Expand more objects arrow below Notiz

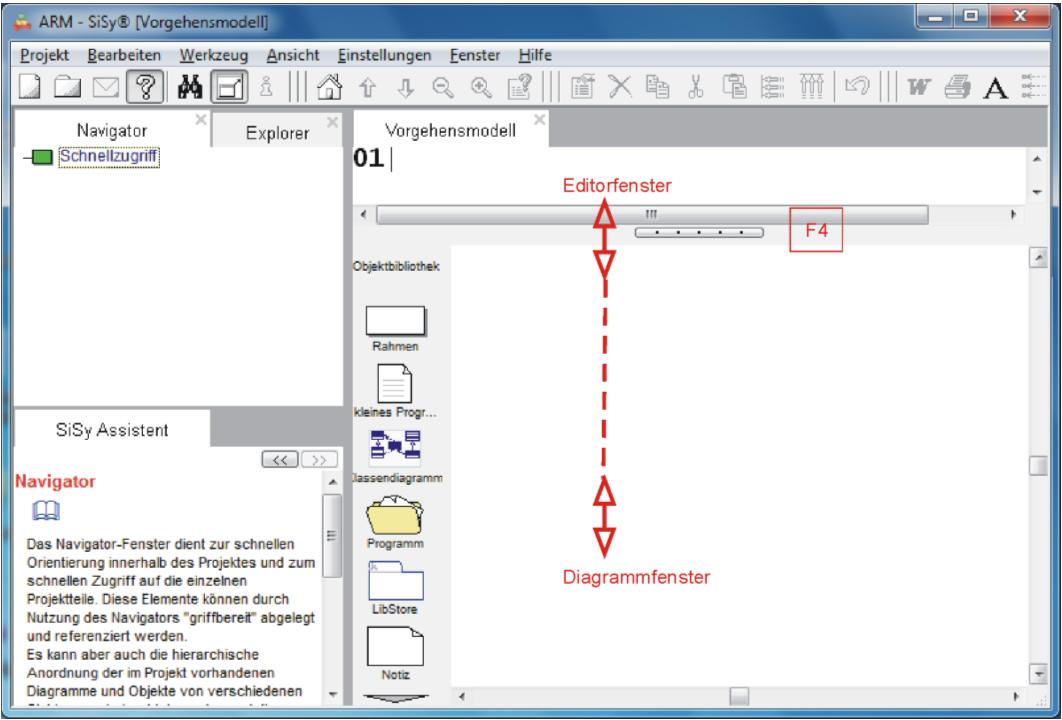[398, 695]
